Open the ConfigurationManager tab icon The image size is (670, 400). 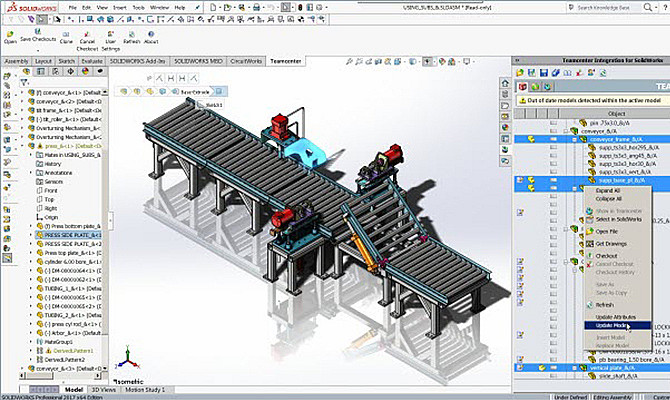coord(56,71)
